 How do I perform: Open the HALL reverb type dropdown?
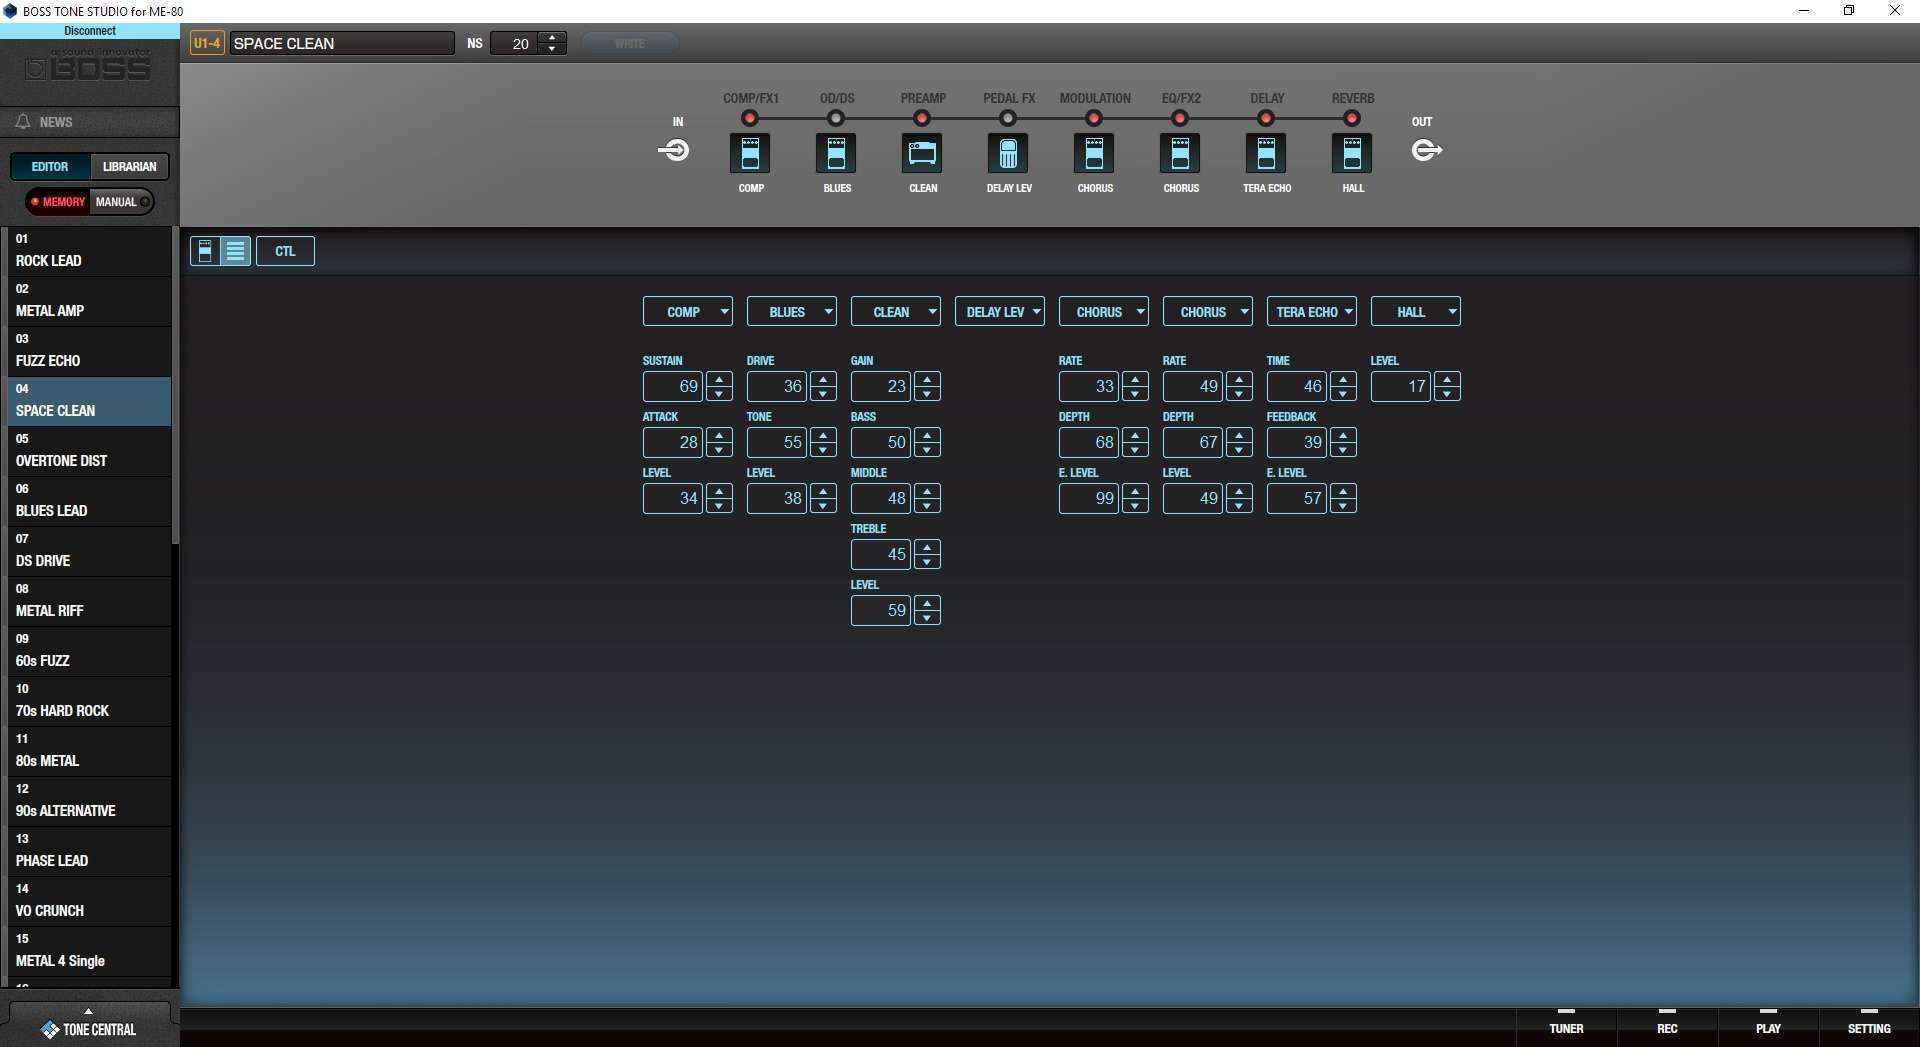[1416, 312]
